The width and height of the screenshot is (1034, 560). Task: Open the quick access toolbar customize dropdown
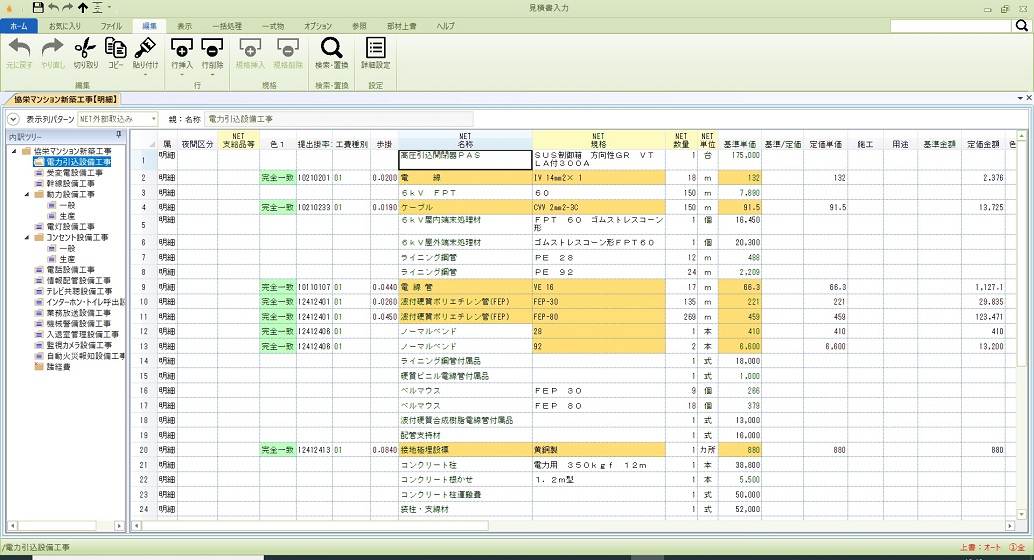pyautogui.click(x=109, y=8)
